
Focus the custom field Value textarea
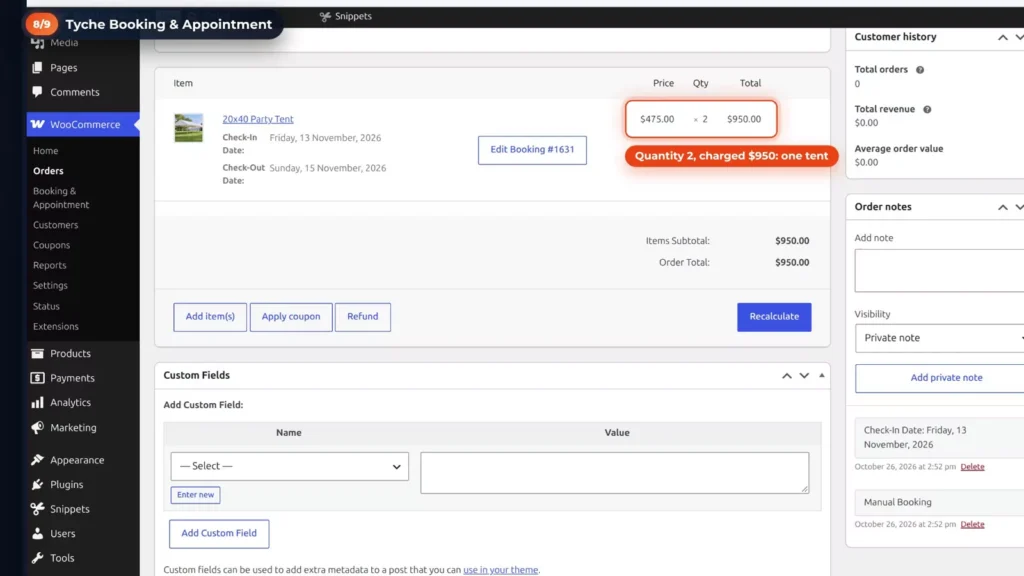click(x=615, y=473)
